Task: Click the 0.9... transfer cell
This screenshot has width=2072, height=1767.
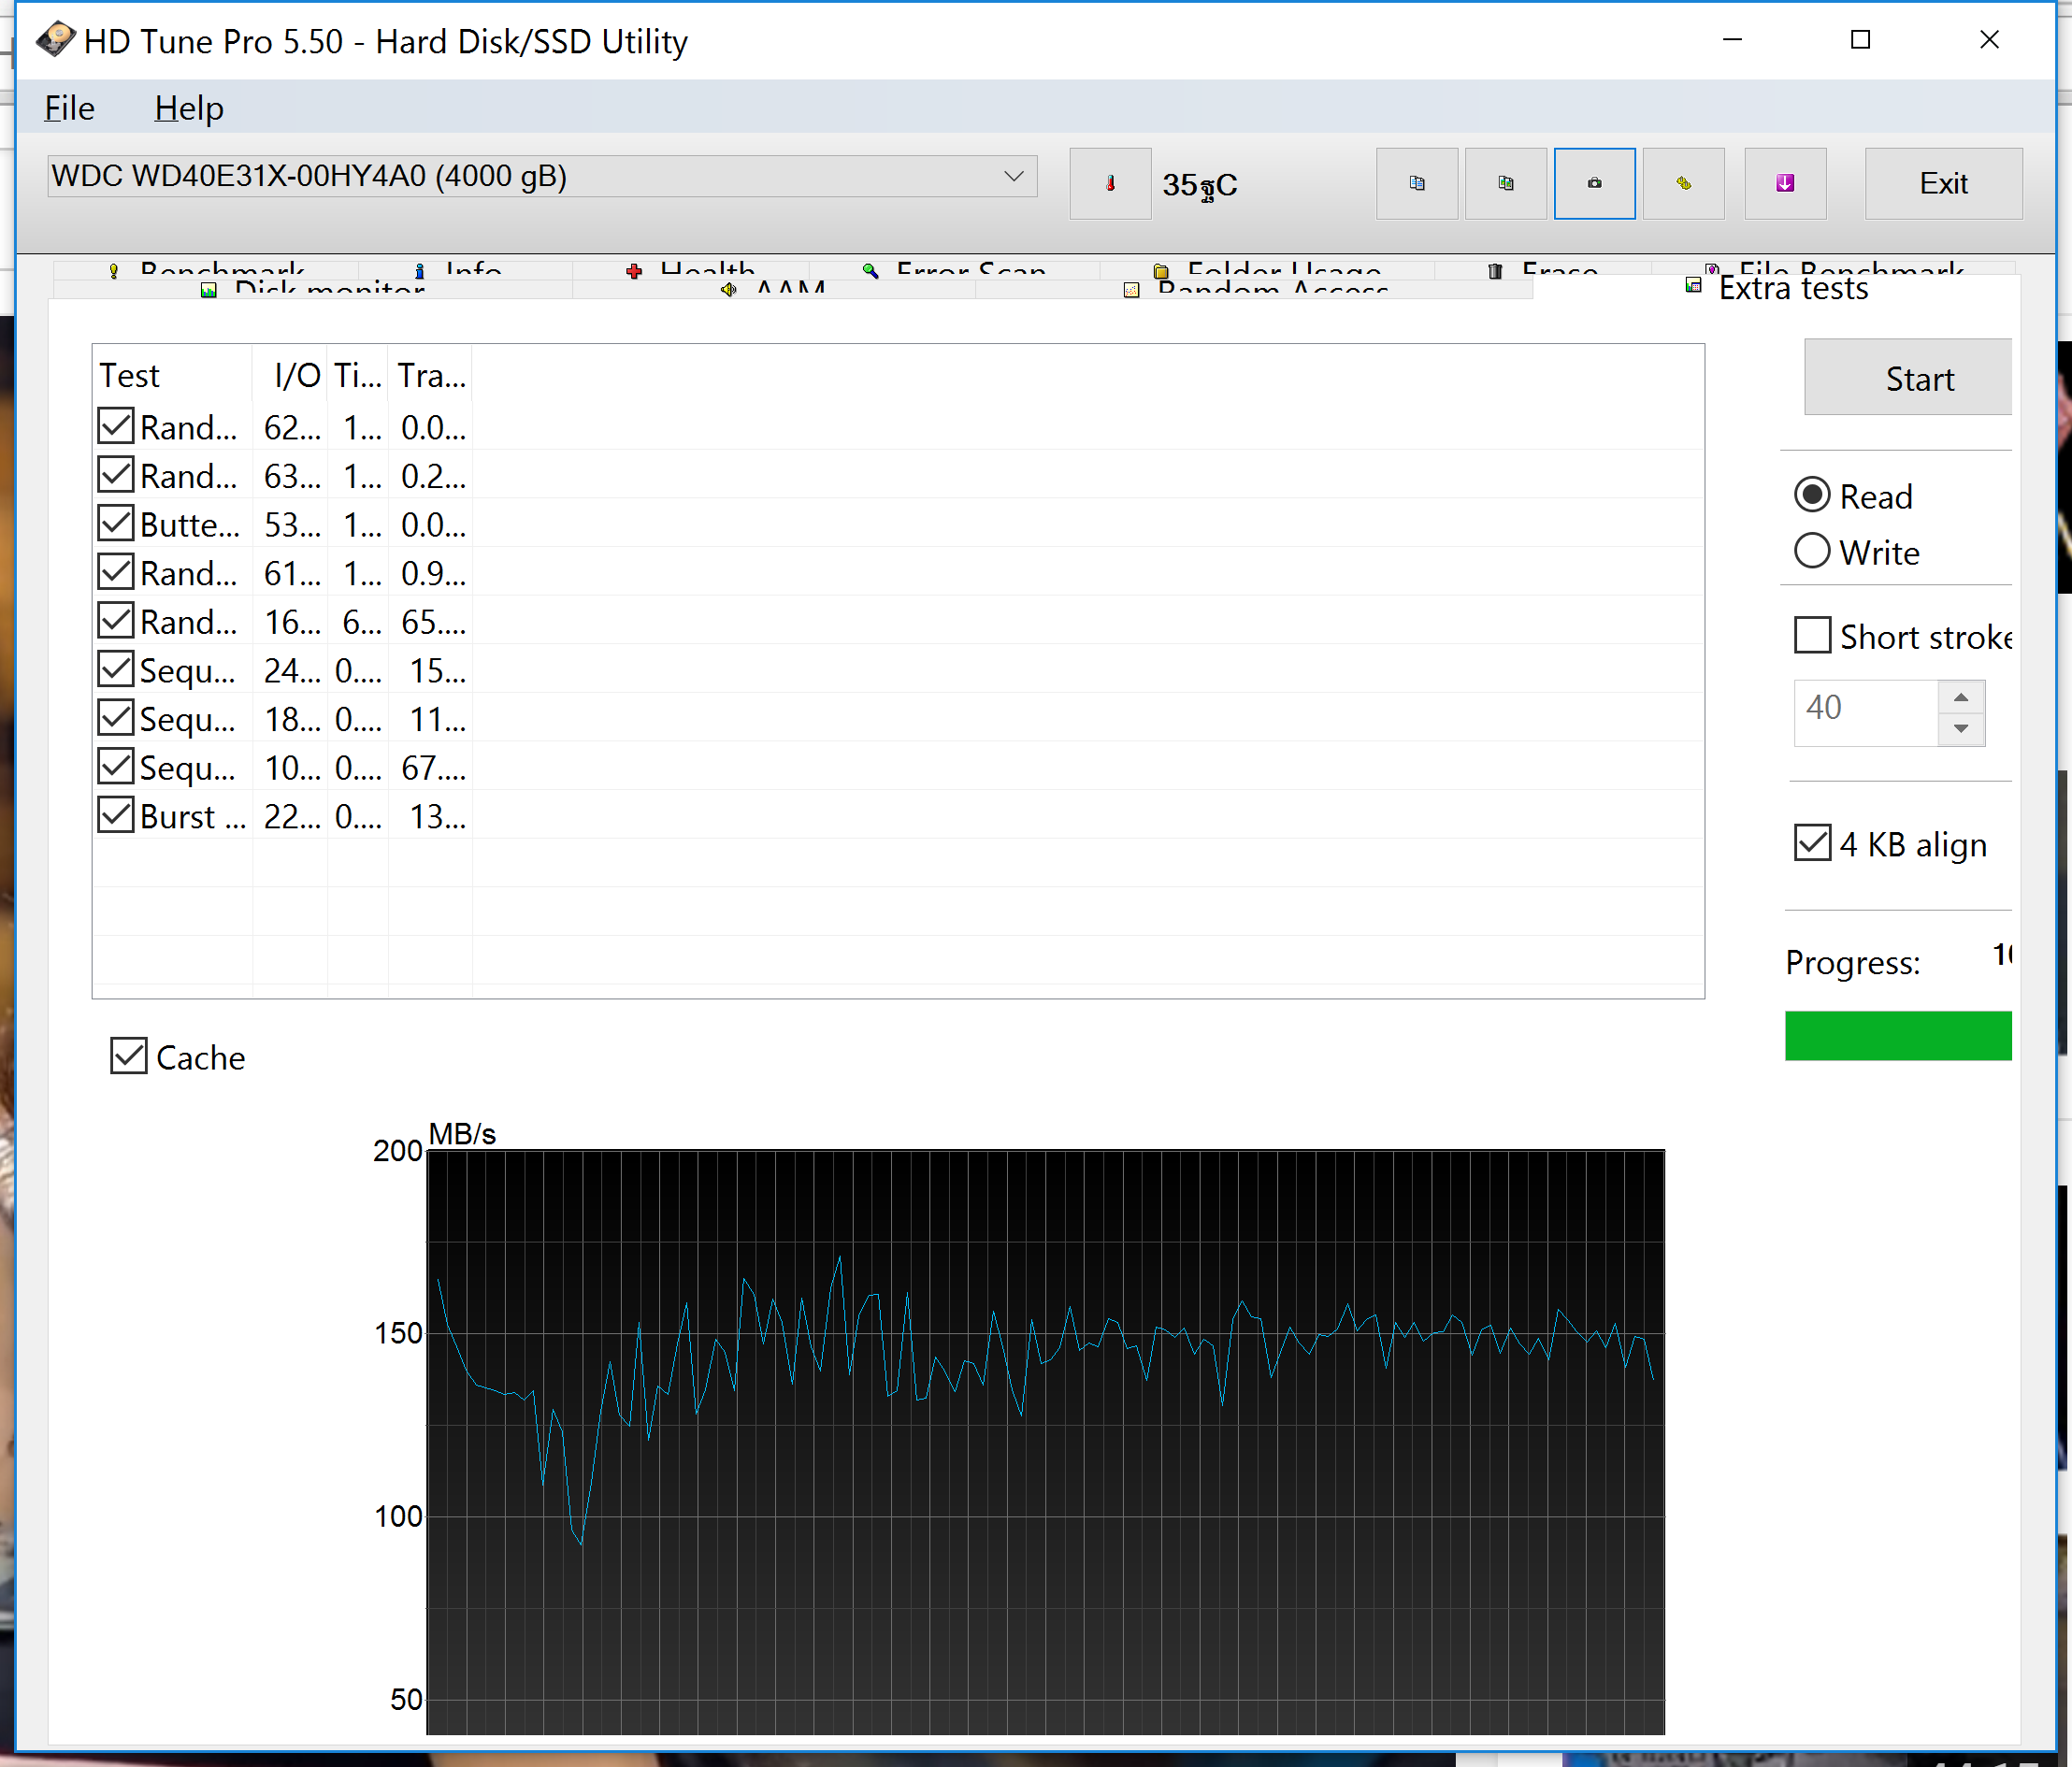Action: [433, 573]
